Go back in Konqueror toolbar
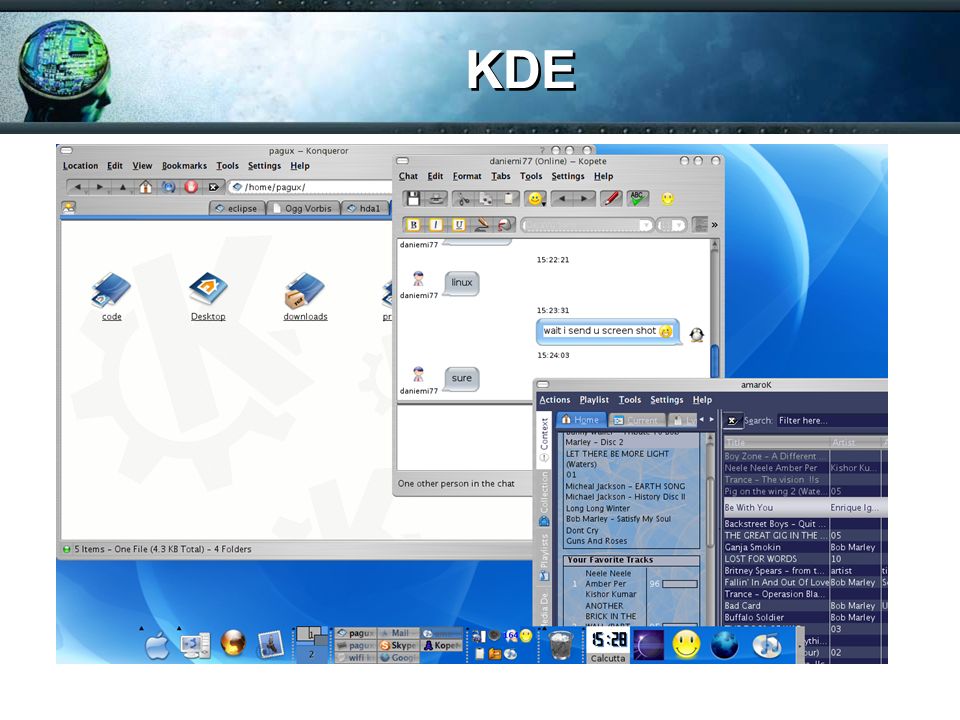960x720 pixels. point(78,187)
